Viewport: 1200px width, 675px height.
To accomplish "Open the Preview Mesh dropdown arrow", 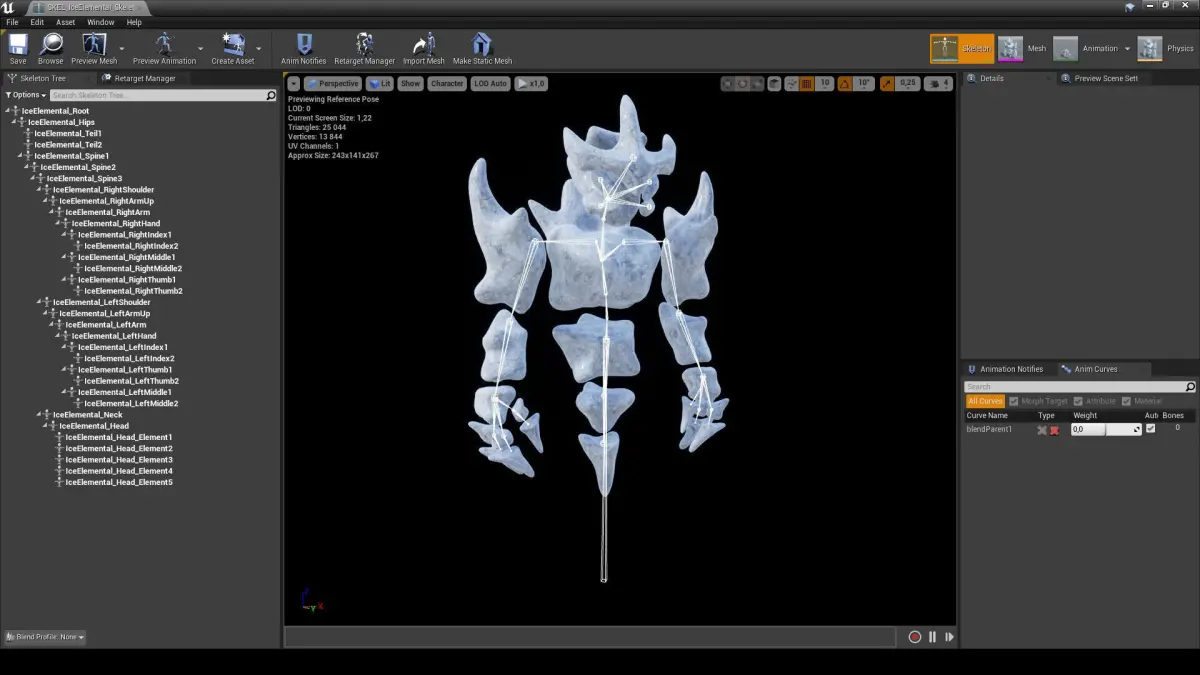I will pos(122,47).
